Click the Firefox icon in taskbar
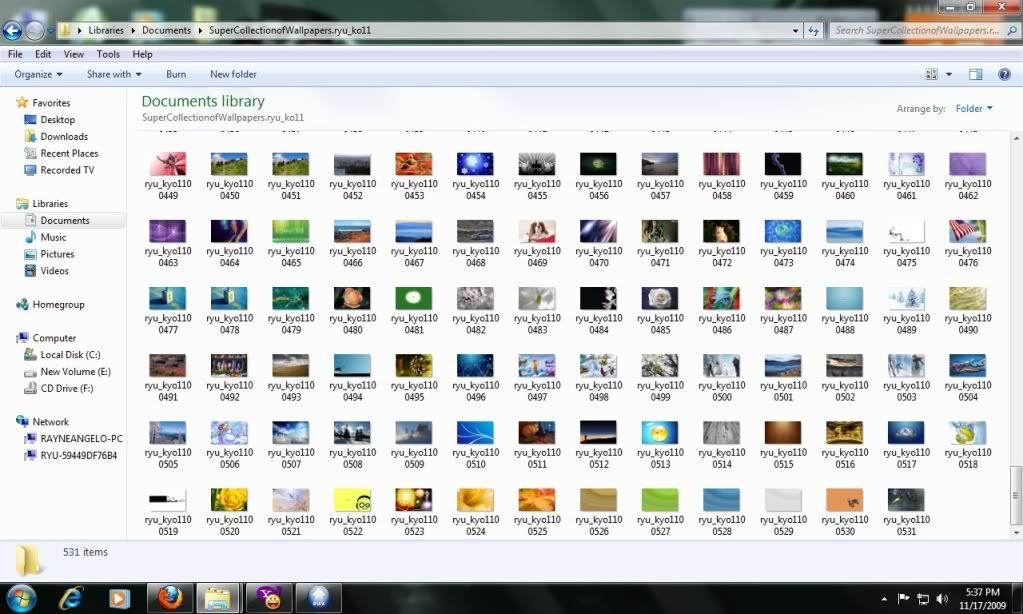The height and width of the screenshot is (614, 1023). [167, 598]
